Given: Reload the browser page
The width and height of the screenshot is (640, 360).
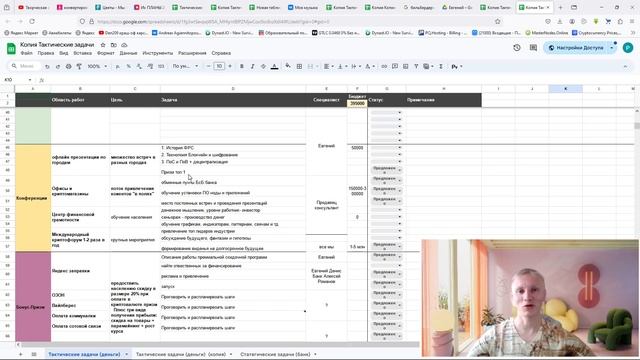Looking at the screenshot, I should click(32, 21).
